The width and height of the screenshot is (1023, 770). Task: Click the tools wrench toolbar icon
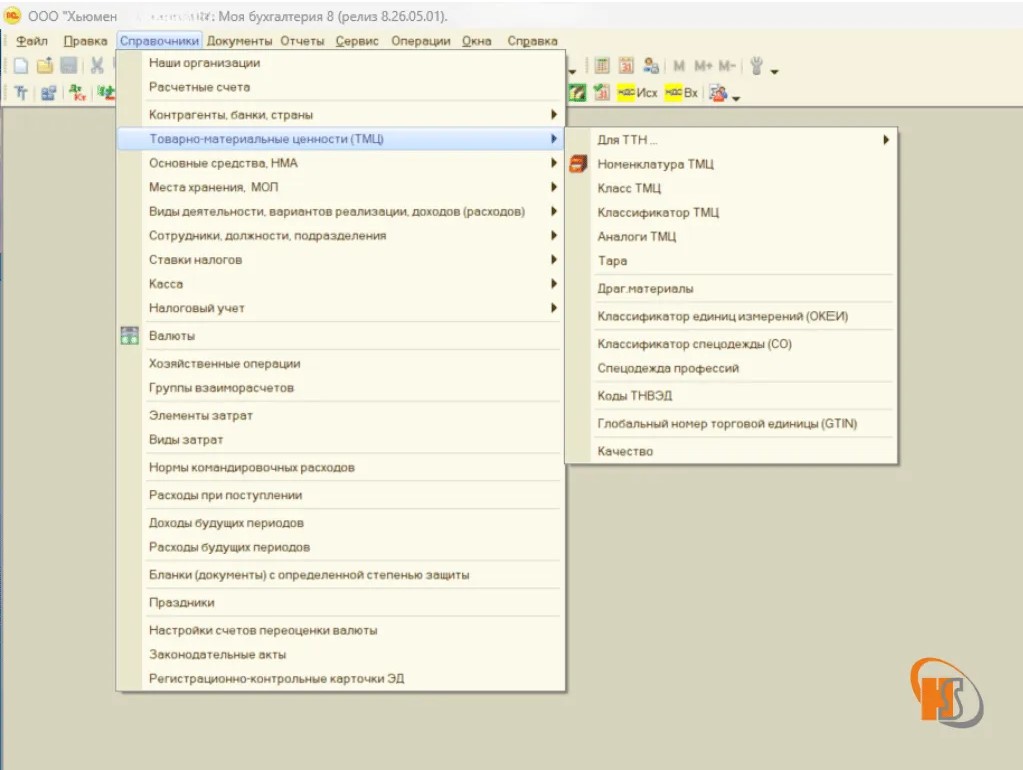pos(757,66)
